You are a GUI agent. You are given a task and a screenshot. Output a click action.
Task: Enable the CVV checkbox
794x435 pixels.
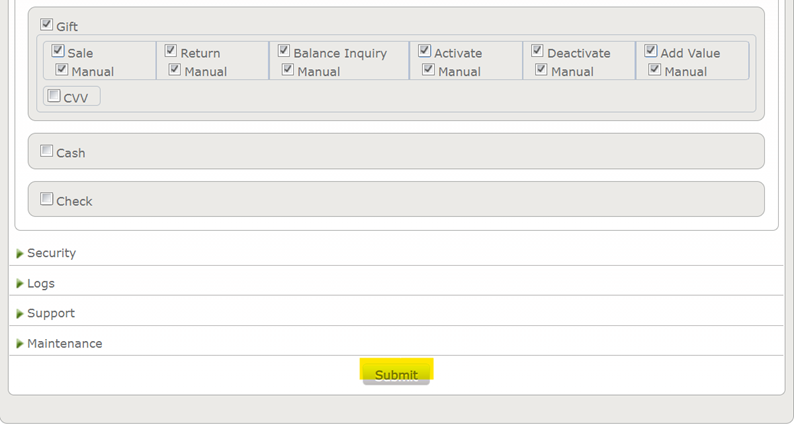(x=54, y=95)
